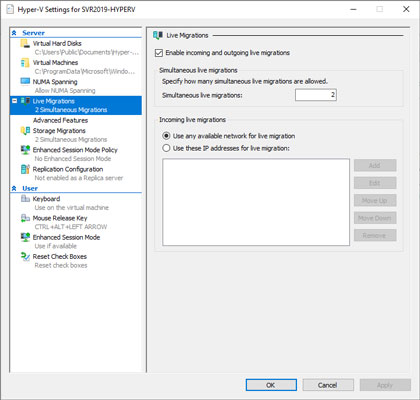Click the Reset Check Boxes icon
The image size is (420, 400).
(25, 257)
